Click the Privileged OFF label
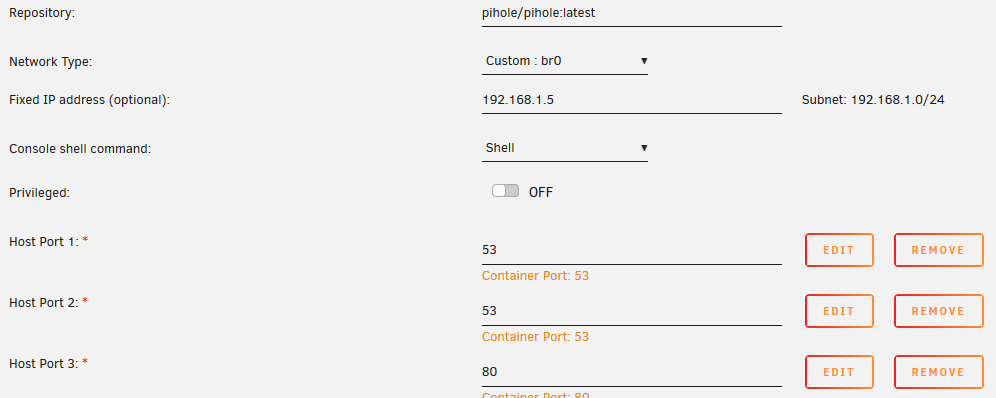This screenshot has width=996, height=398. (x=541, y=192)
